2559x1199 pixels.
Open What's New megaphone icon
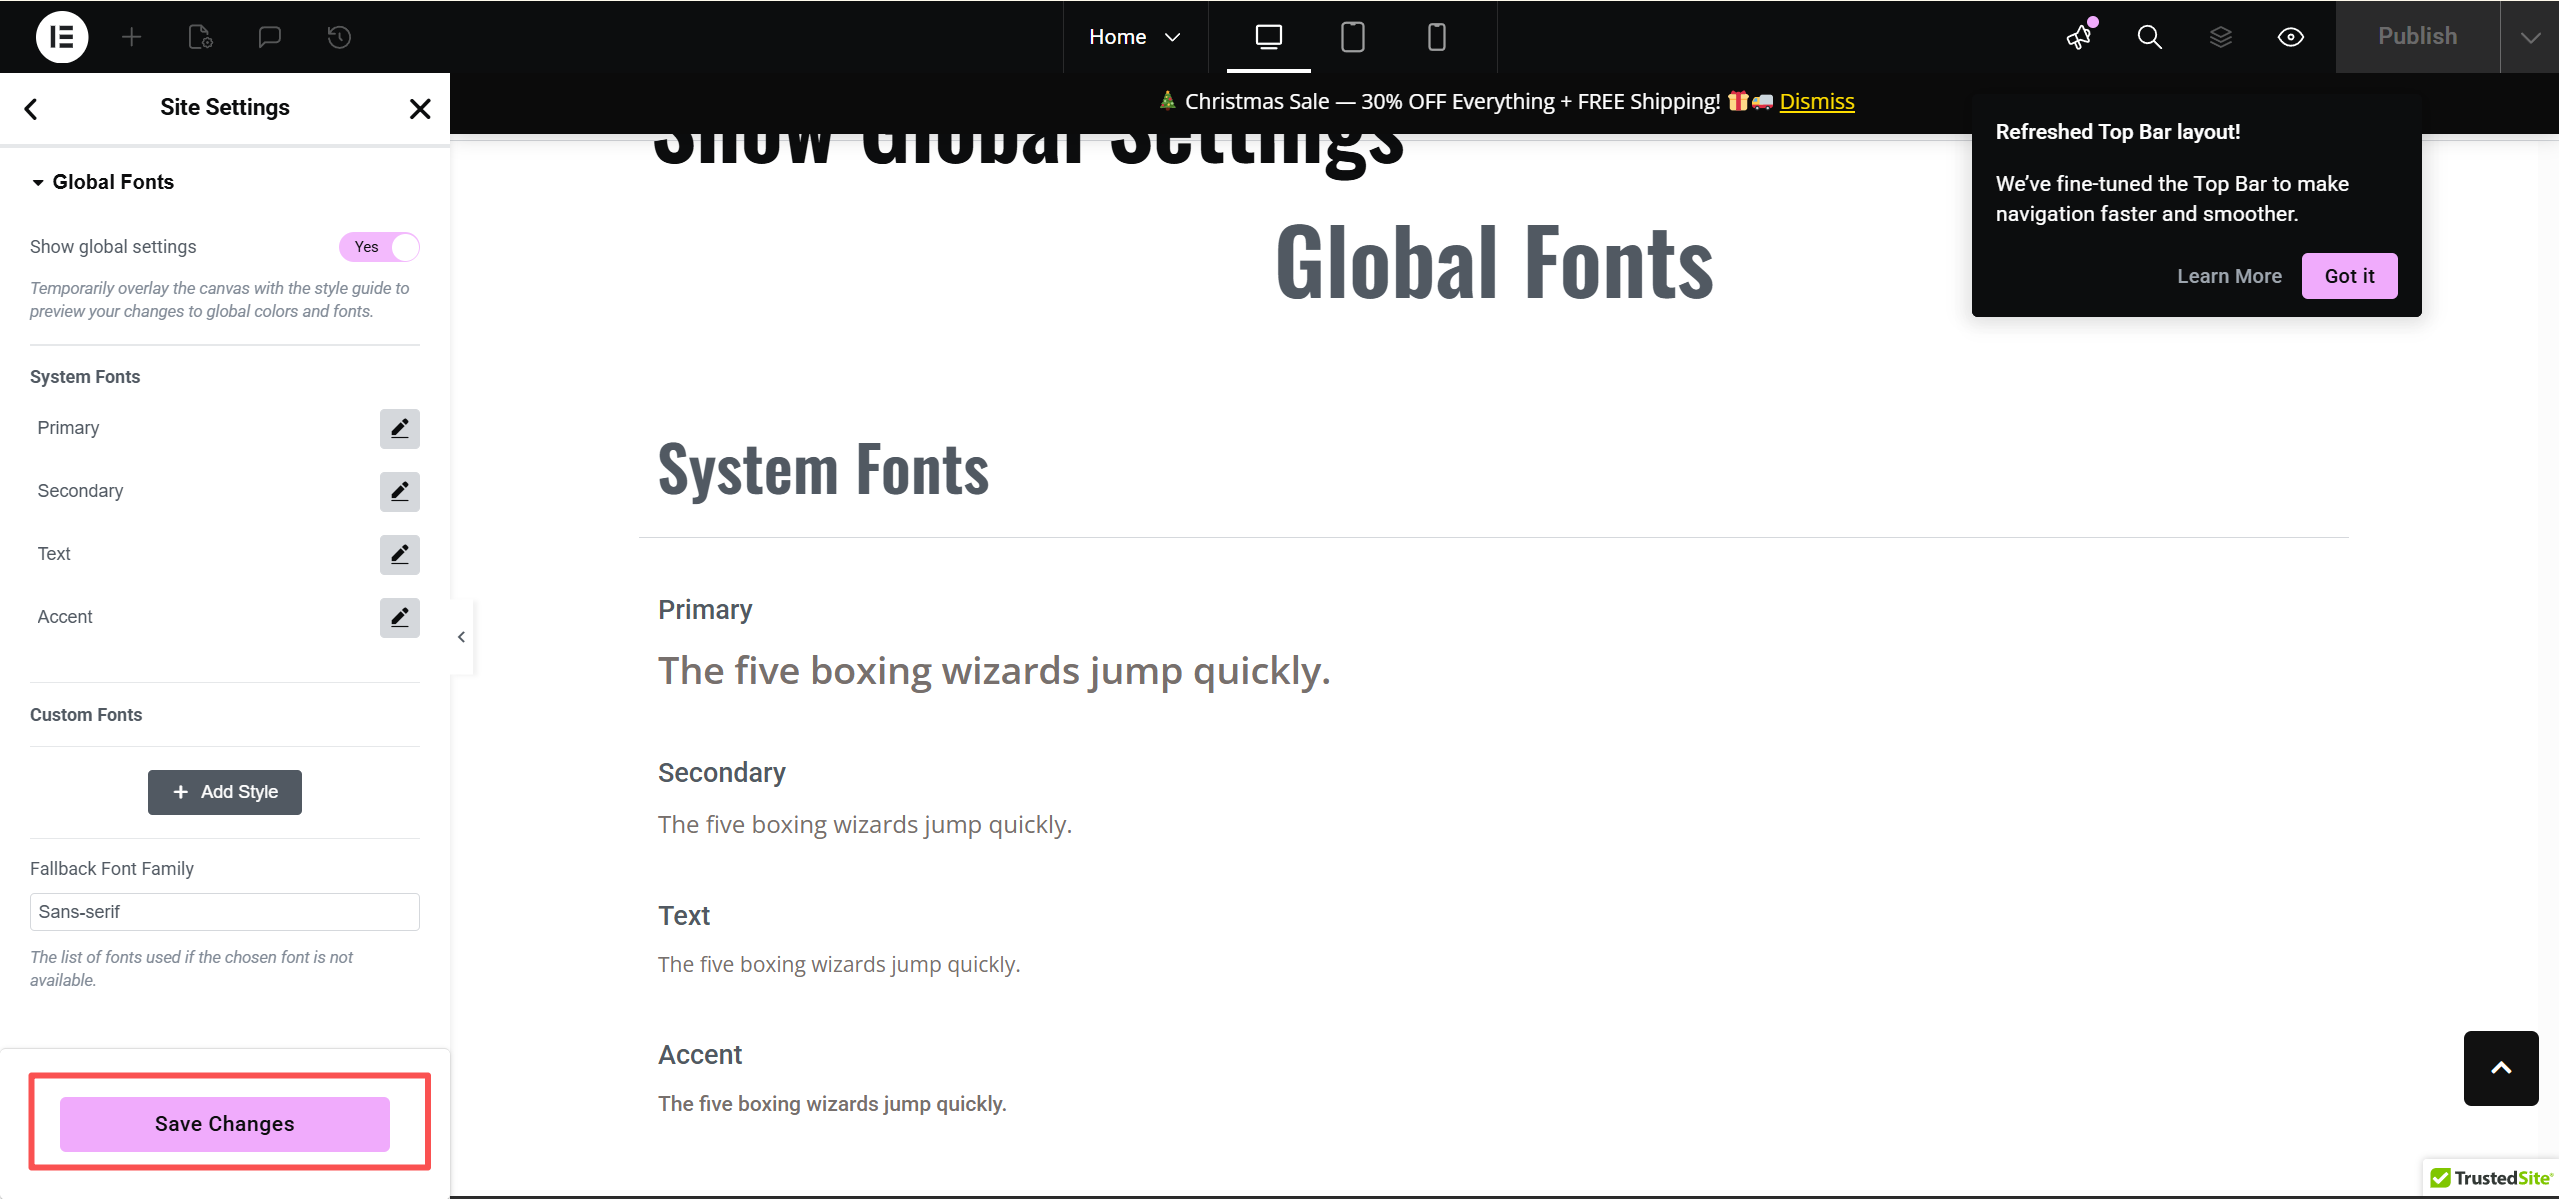tap(2079, 37)
